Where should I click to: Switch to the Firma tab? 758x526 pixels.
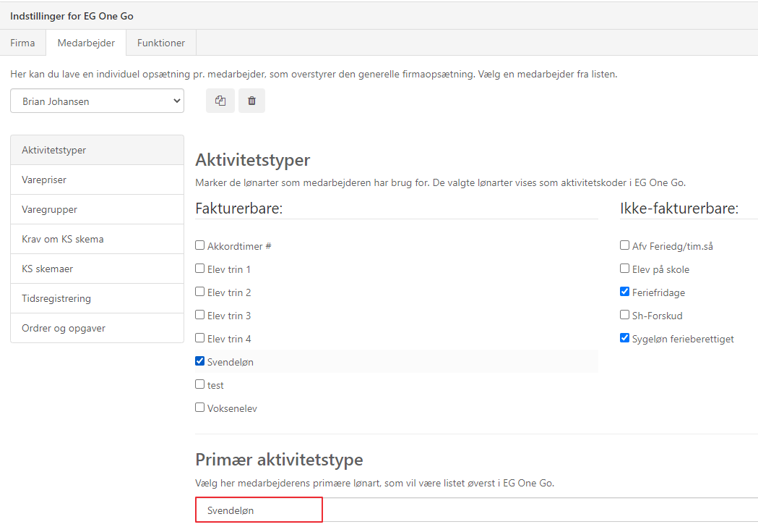click(x=23, y=43)
